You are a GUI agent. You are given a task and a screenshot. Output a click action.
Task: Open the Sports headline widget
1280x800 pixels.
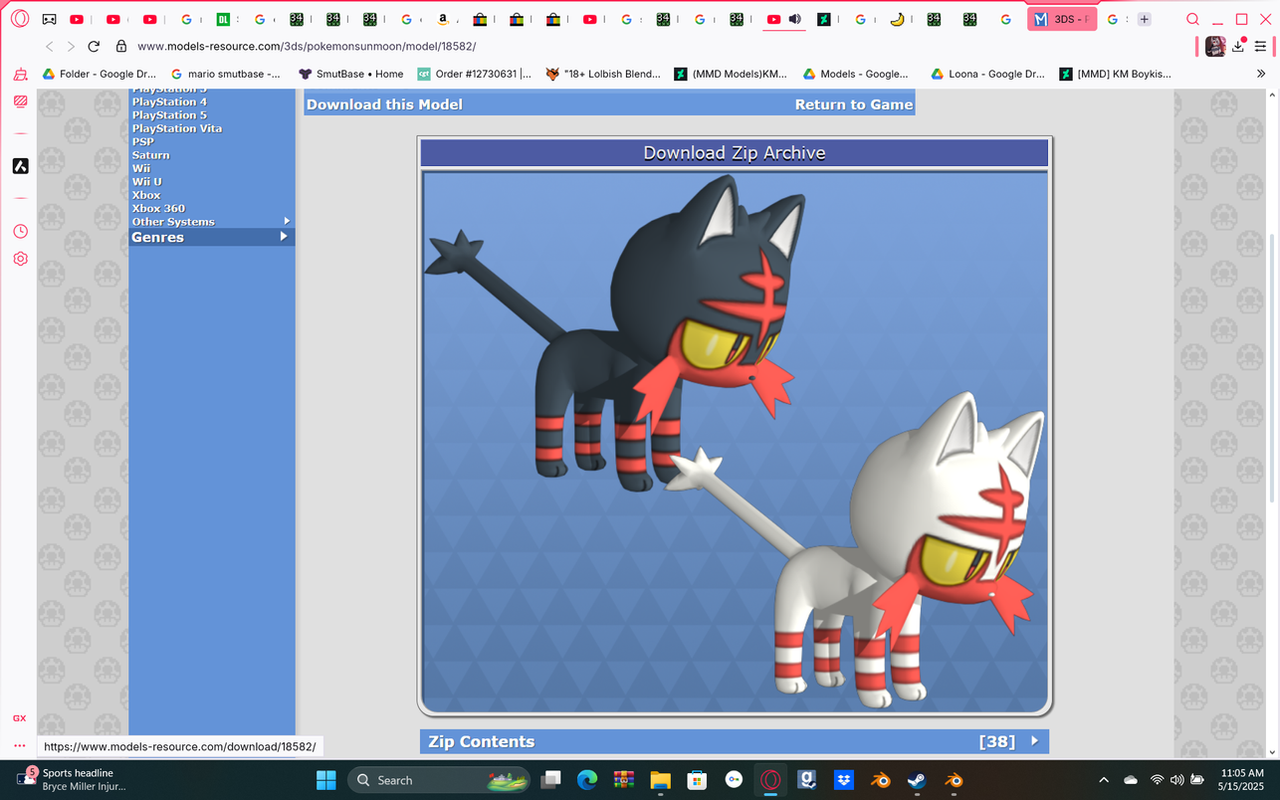click(x=70, y=780)
